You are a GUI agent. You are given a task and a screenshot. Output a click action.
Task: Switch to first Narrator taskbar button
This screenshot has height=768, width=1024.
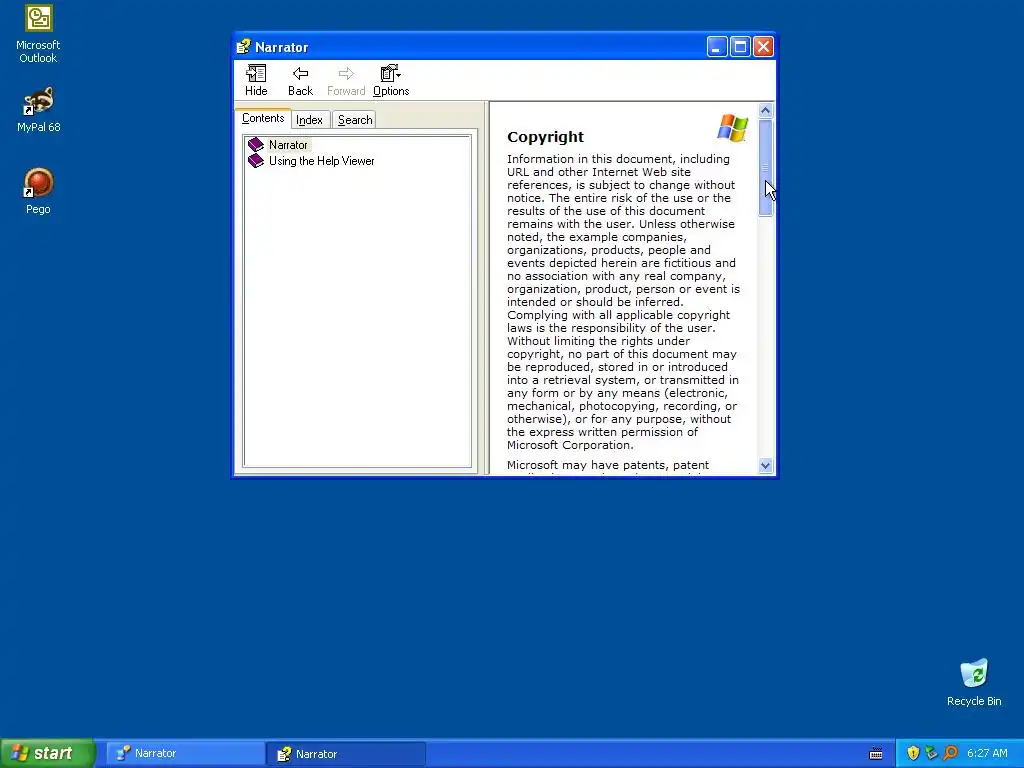[185, 754]
